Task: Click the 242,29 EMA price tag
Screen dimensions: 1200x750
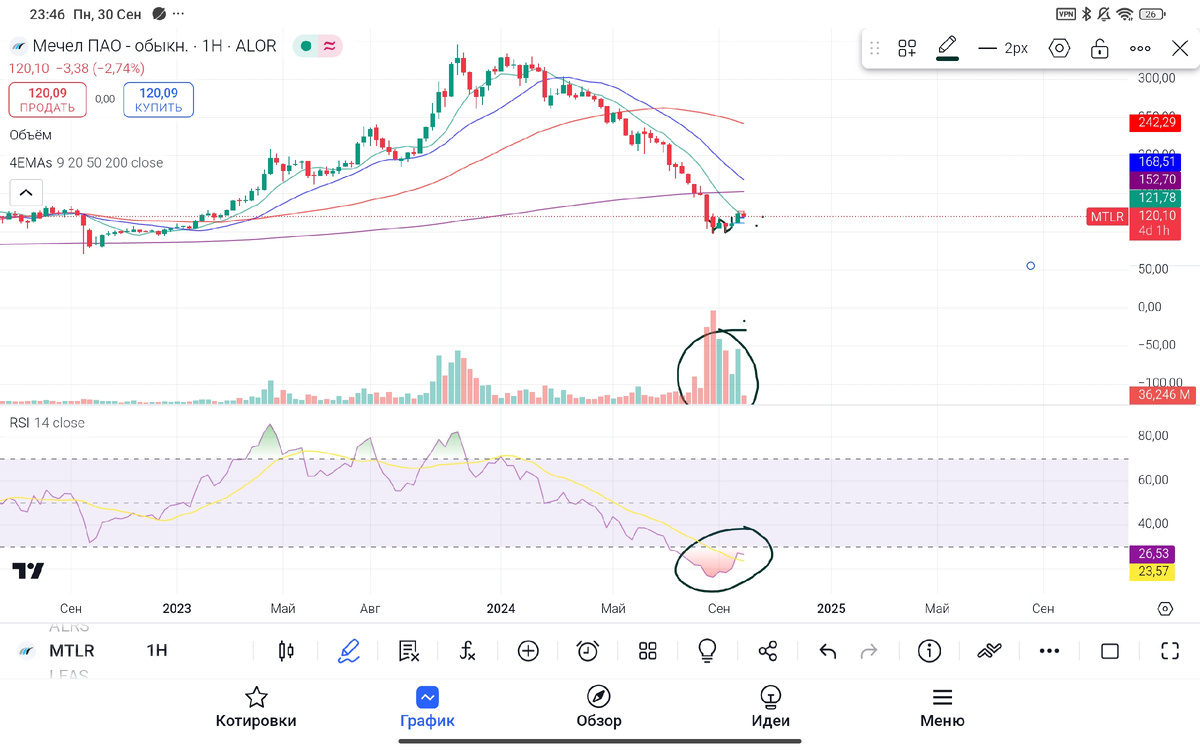Action: pyautogui.click(x=1155, y=123)
